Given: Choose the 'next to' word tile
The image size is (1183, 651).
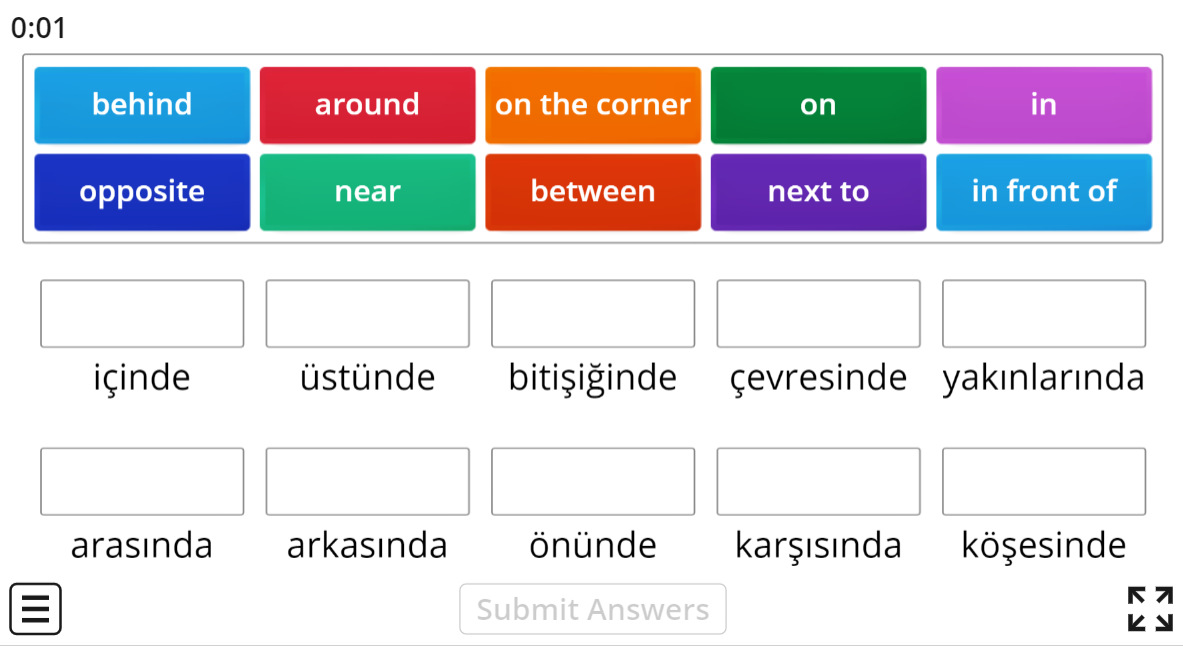Looking at the screenshot, I should click(818, 191).
